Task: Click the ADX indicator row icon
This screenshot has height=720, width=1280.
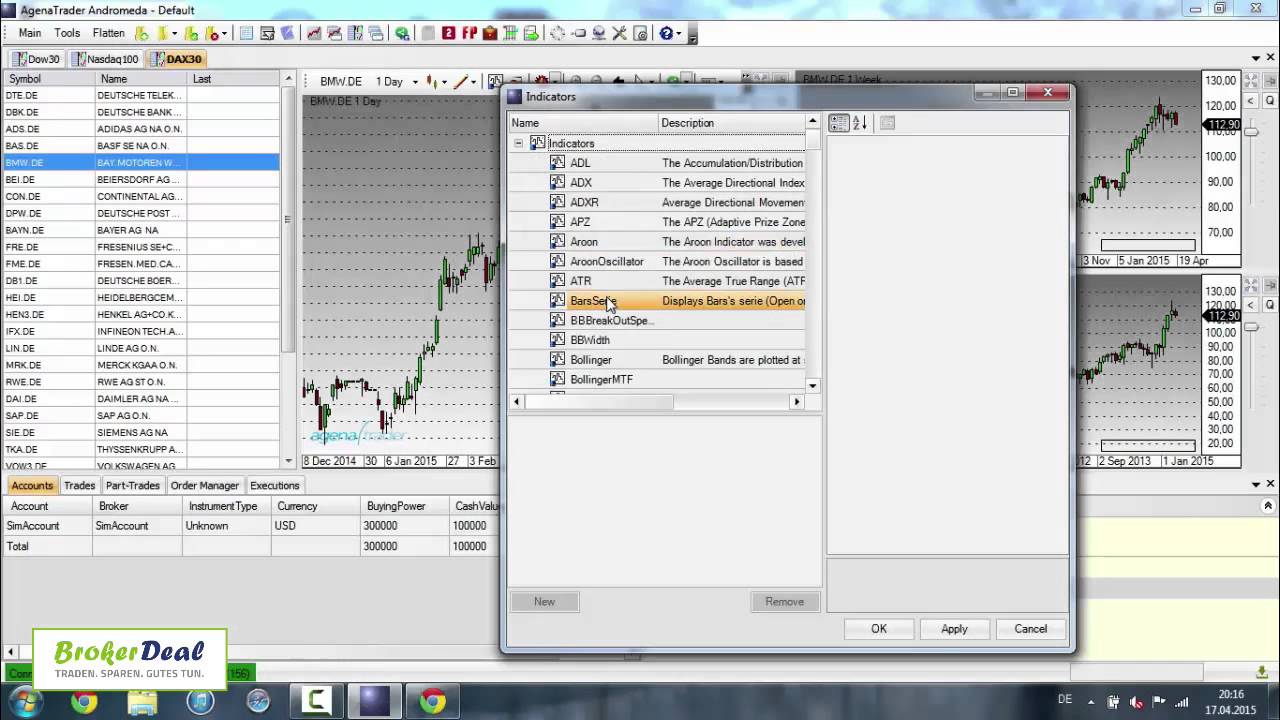Action: coord(558,183)
